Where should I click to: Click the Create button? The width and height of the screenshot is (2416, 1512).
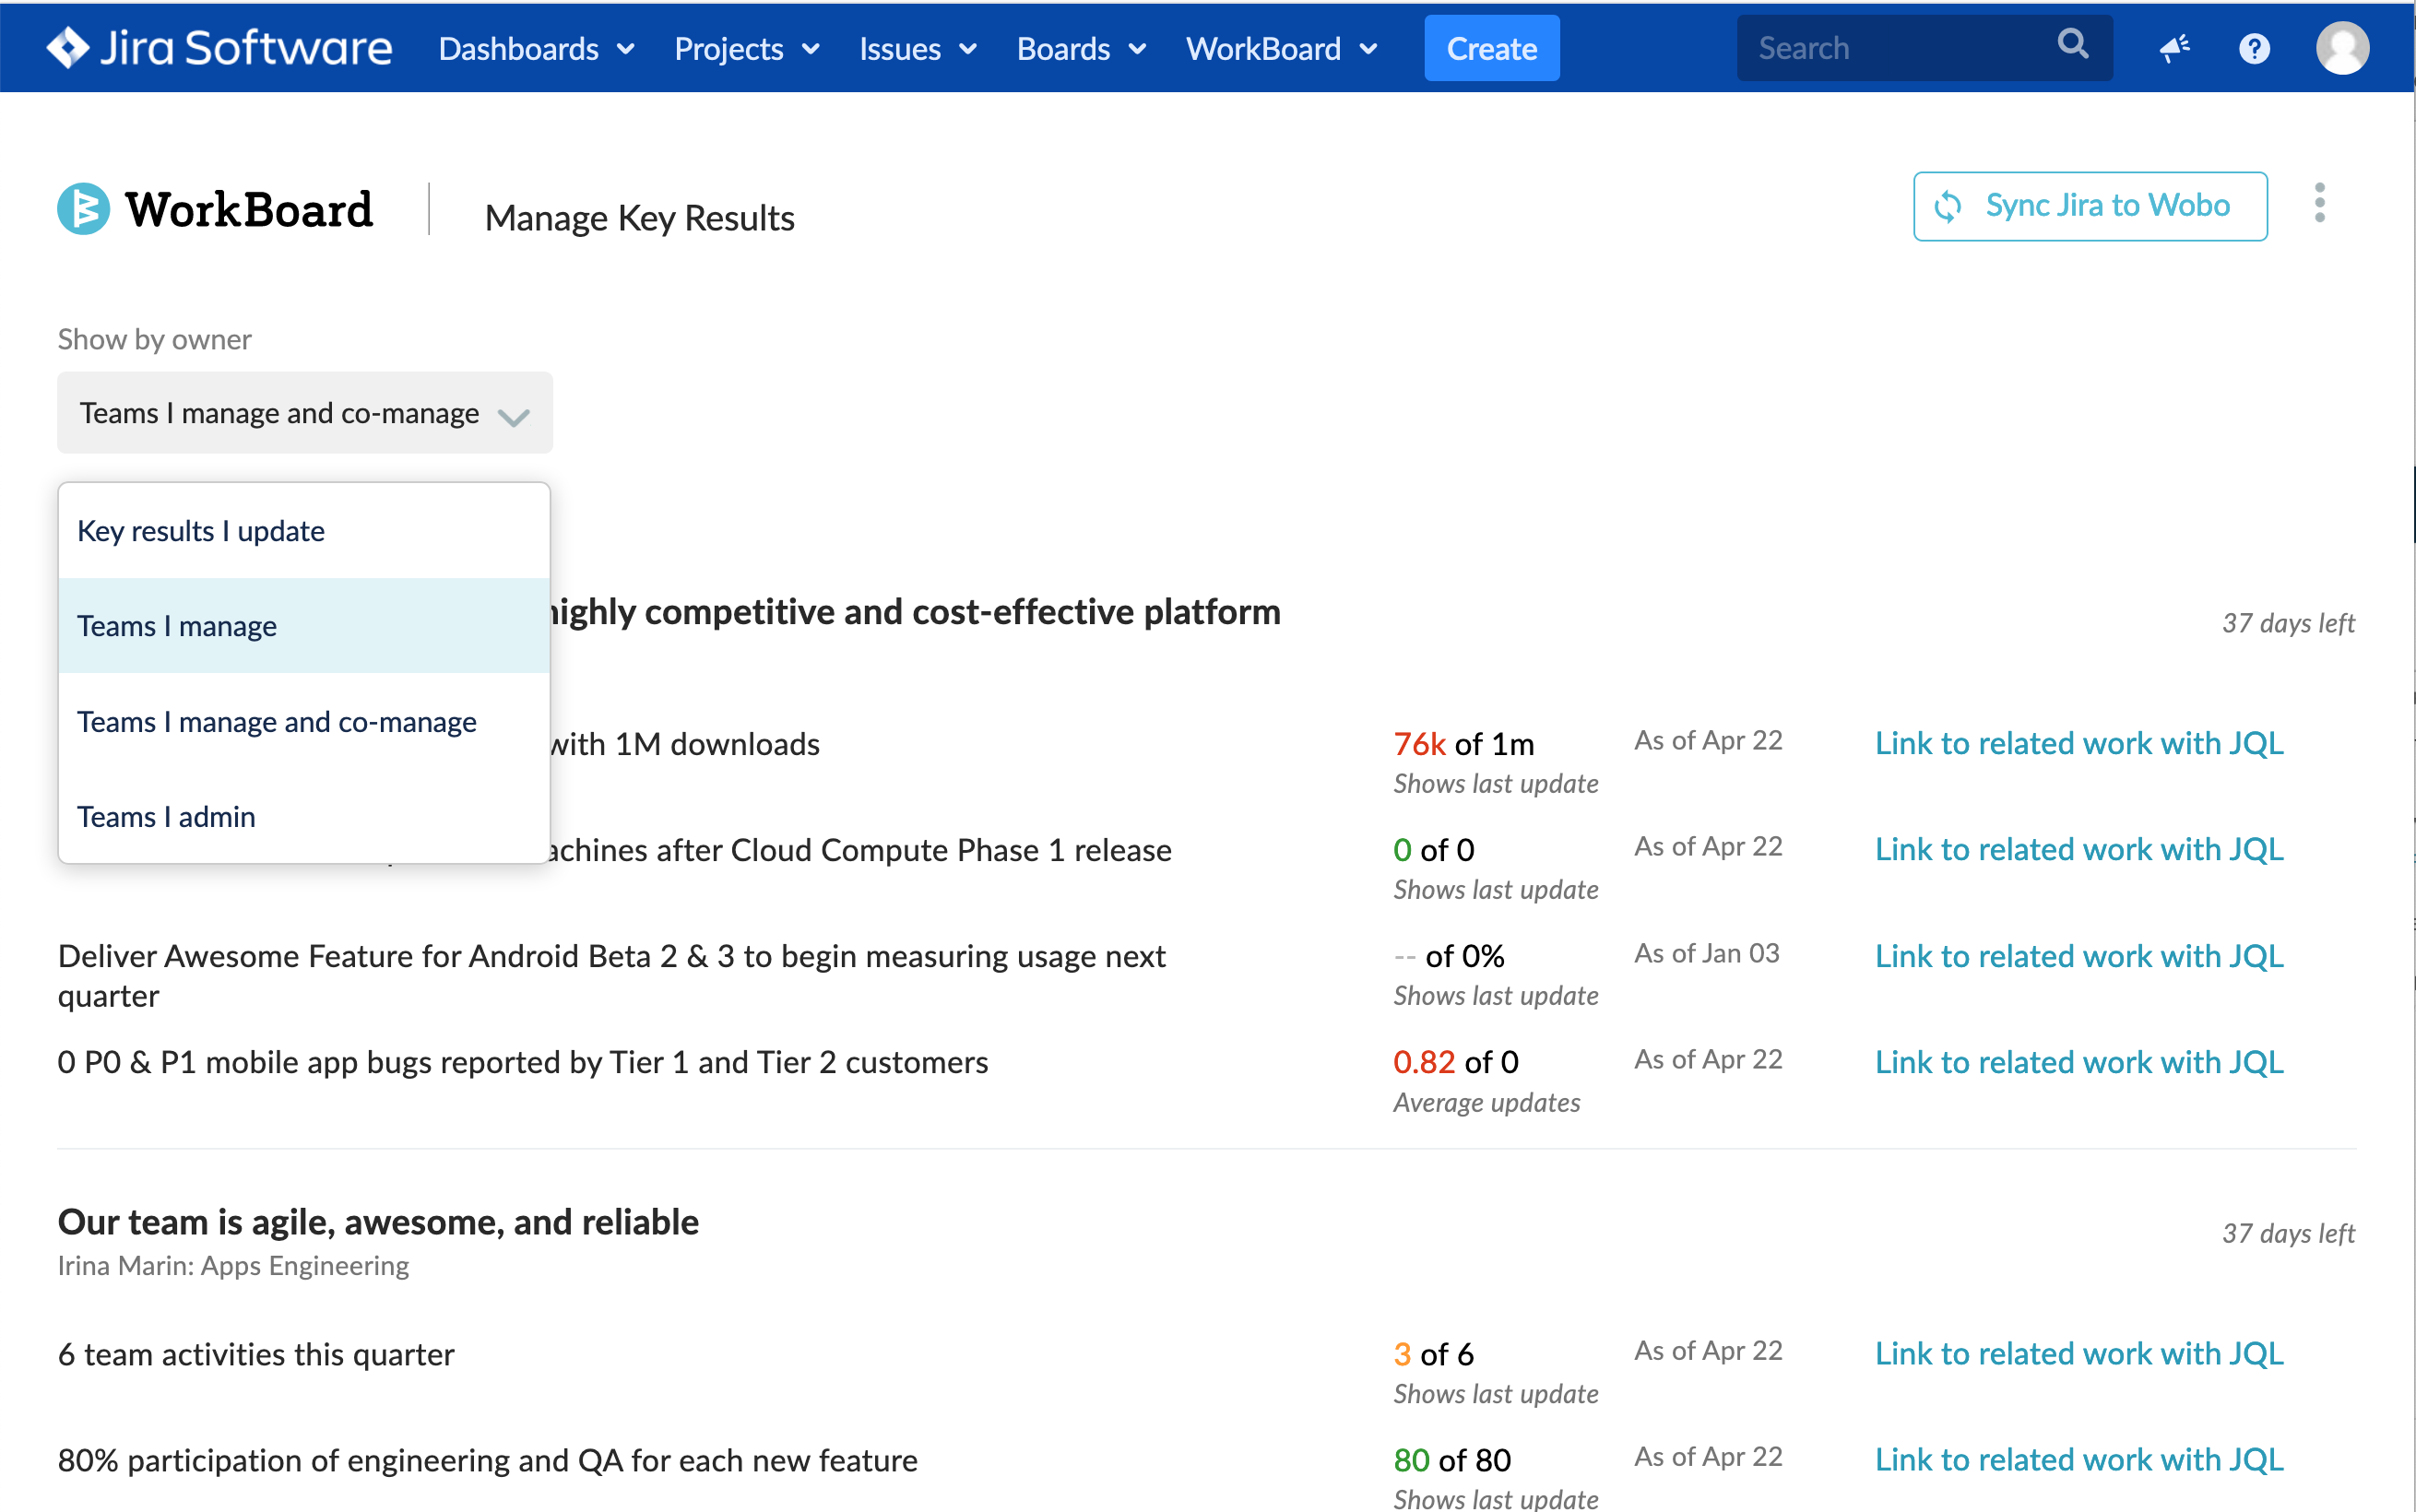(1492, 48)
